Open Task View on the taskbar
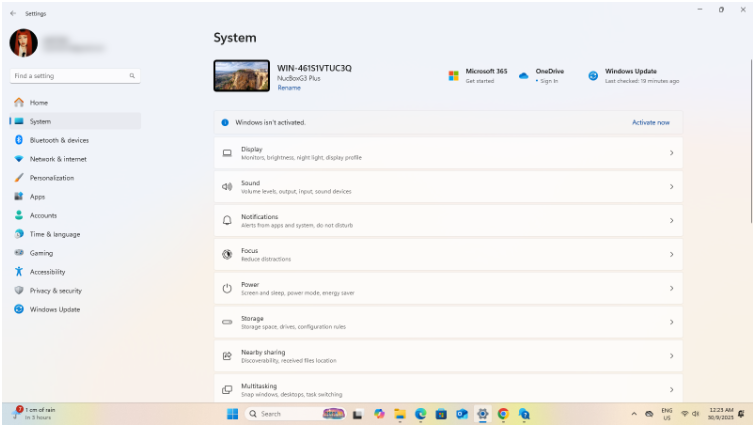This screenshot has width=753, height=425. pos(358,414)
